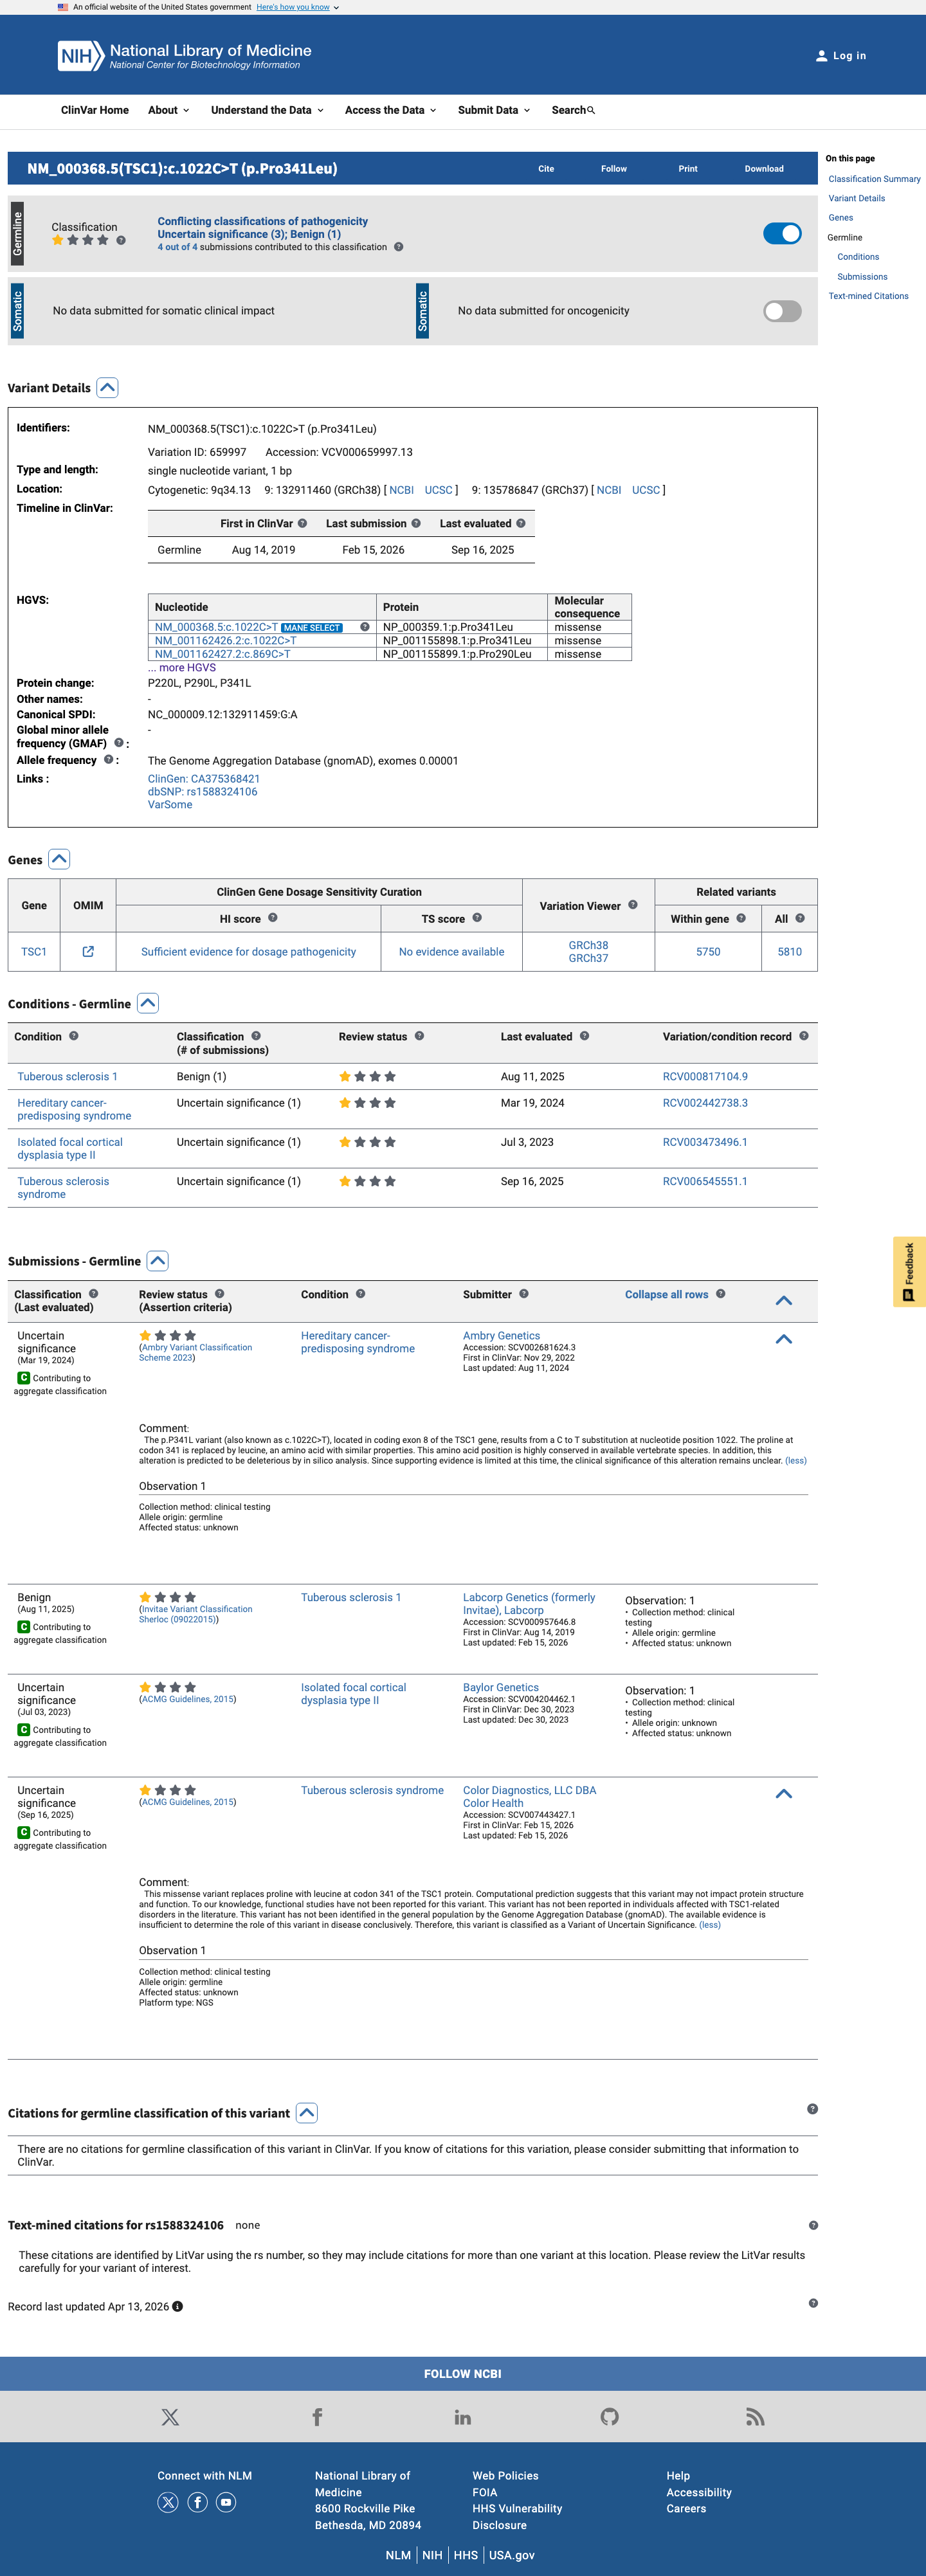Open help icon after submissions contributed text
Screen dimensions: 926x2576
[x=399, y=247]
